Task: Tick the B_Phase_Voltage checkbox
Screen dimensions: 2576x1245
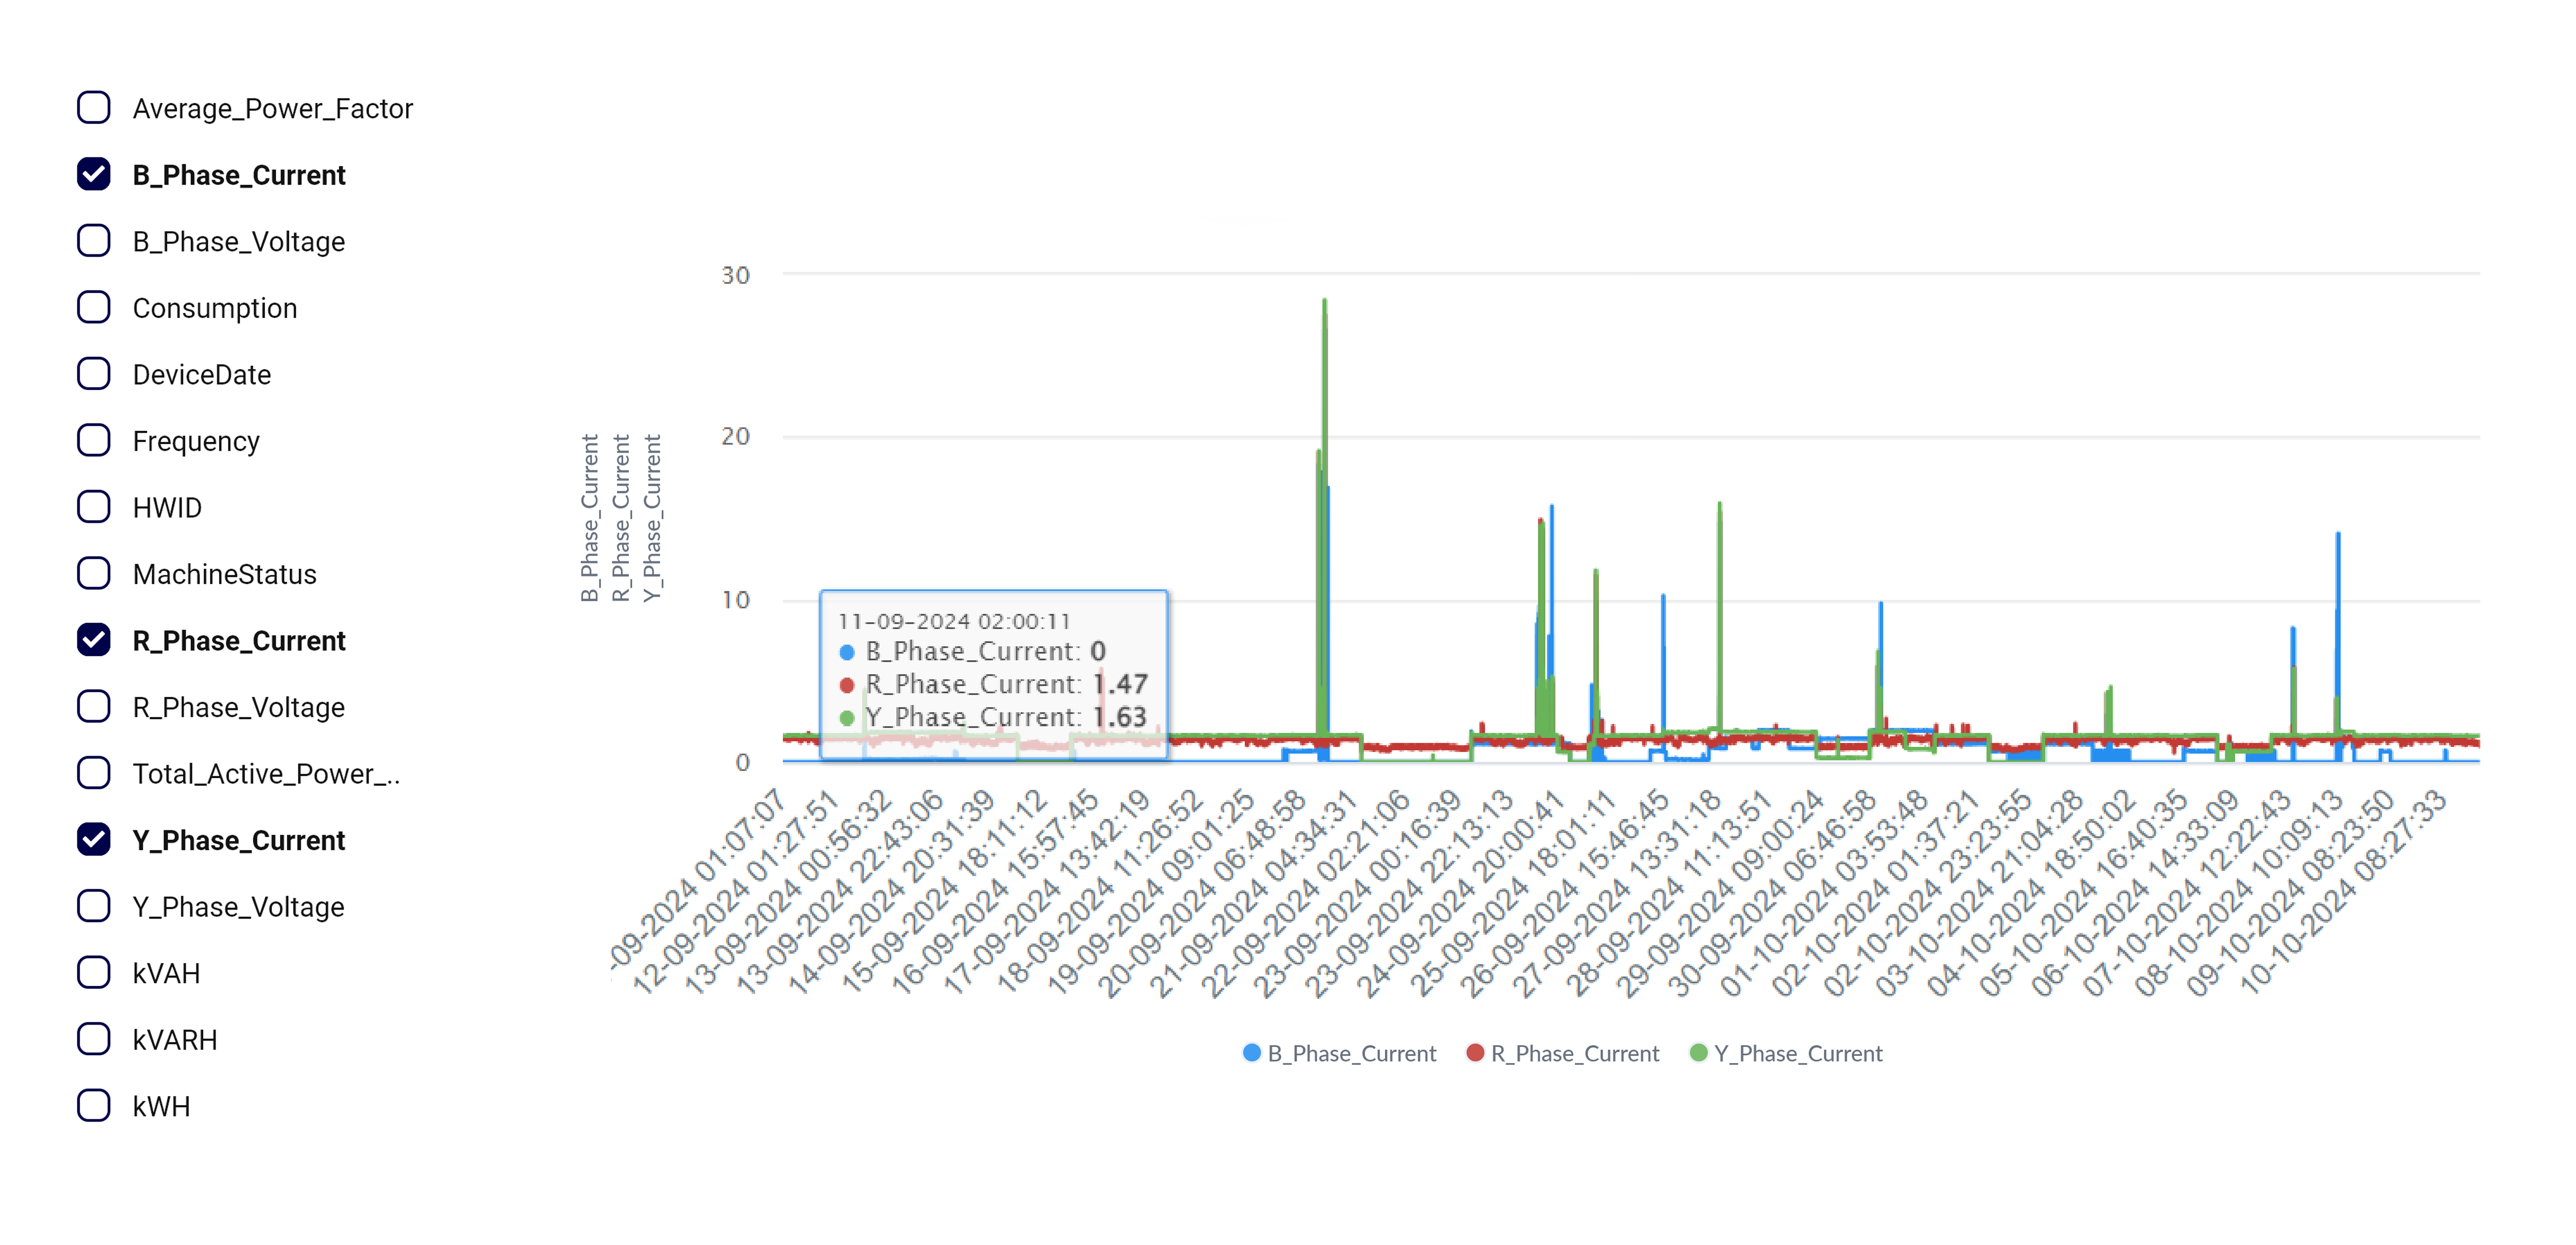Action: tap(94, 241)
